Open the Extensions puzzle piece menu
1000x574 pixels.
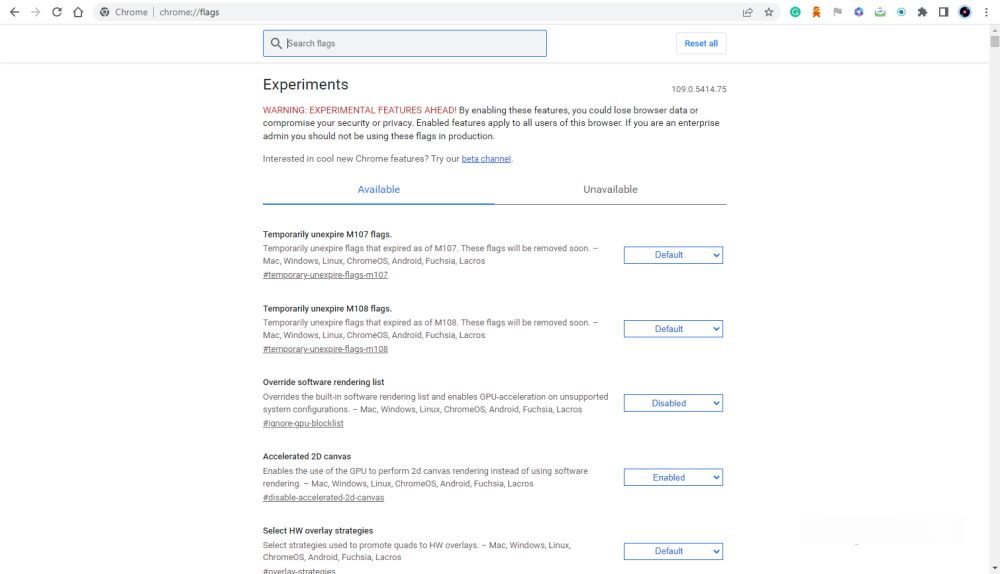[x=922, y=12]
